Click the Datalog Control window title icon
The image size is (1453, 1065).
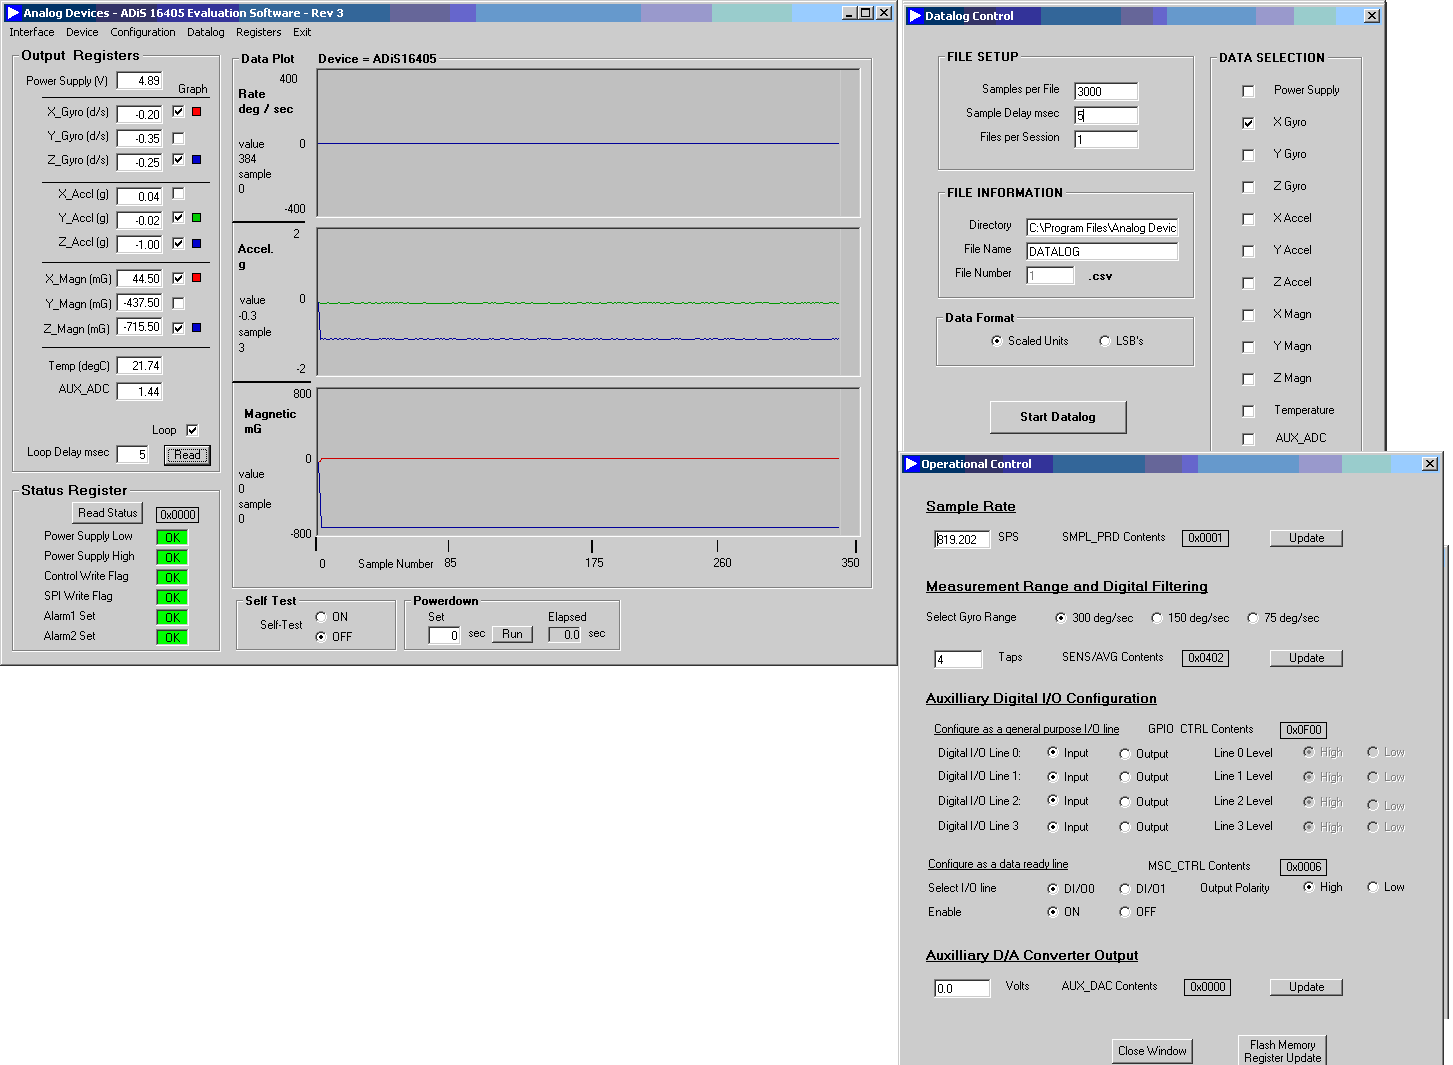(914, 16)
